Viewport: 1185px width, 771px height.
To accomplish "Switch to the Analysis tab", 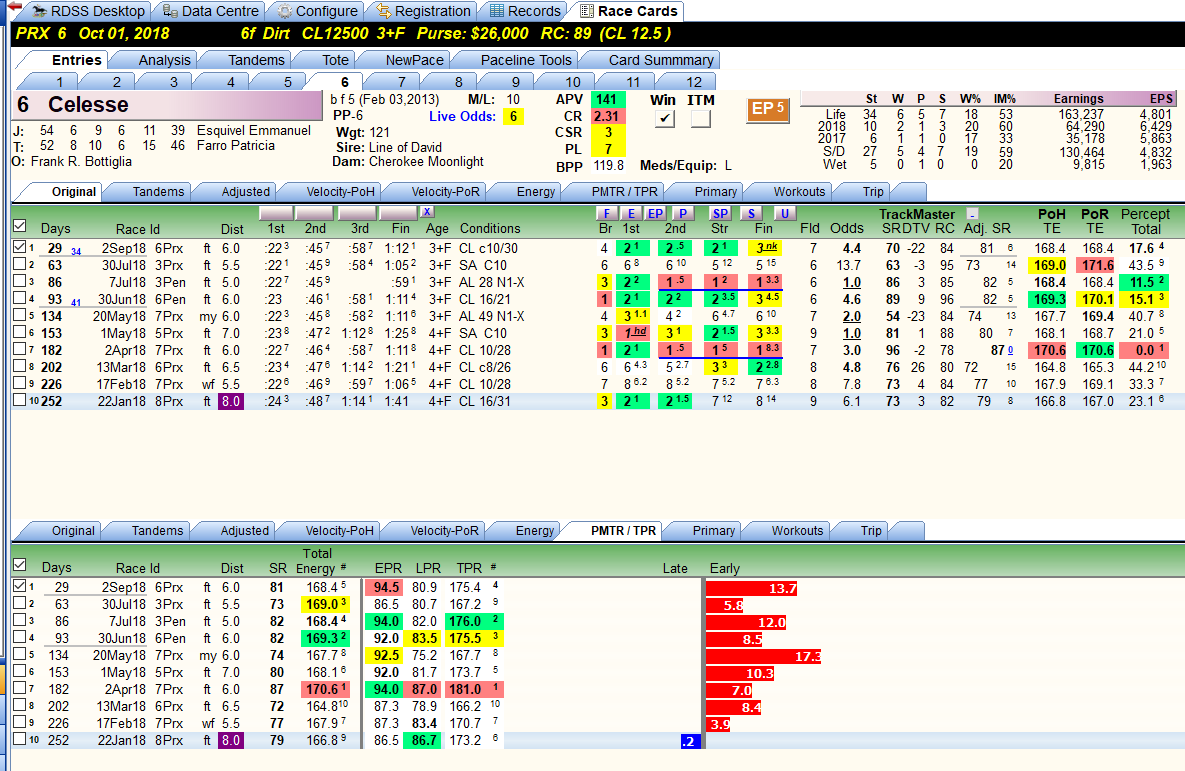I will point(164,60).
